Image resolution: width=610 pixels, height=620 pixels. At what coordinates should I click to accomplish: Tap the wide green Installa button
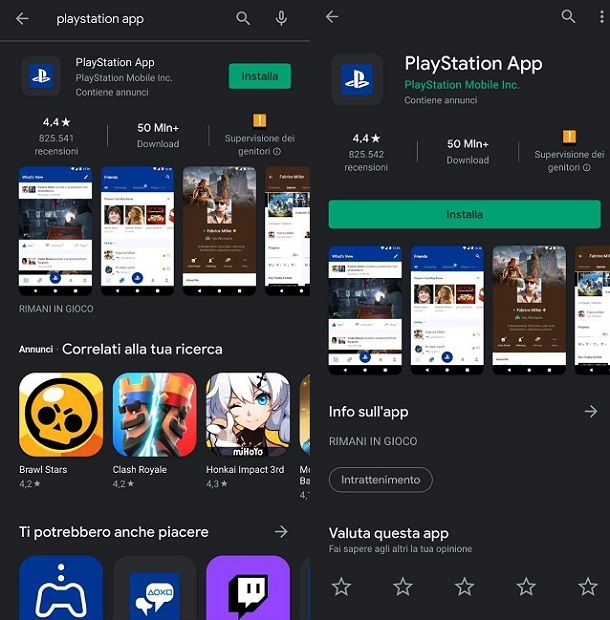465,214
